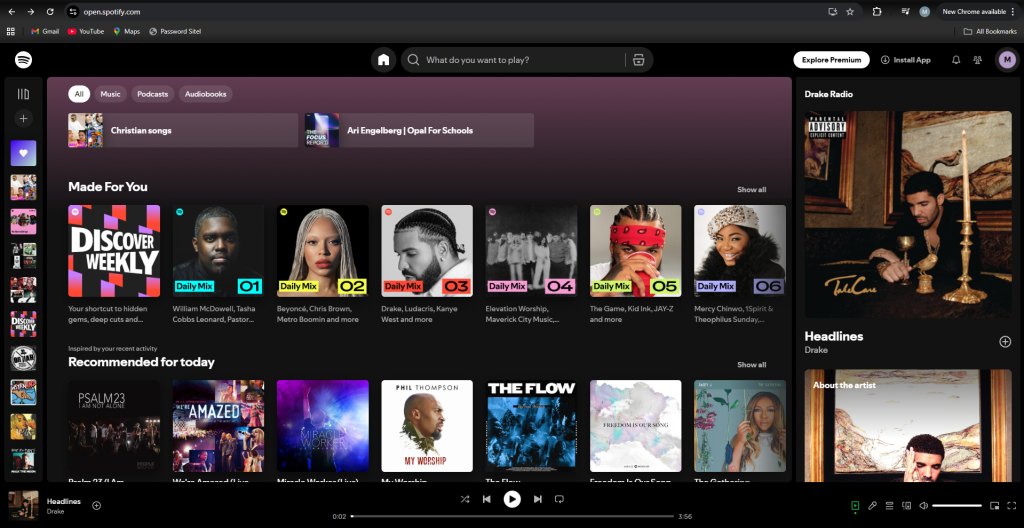Enter full screen player
The image size is (1024, 528).
click(1011, 505)
